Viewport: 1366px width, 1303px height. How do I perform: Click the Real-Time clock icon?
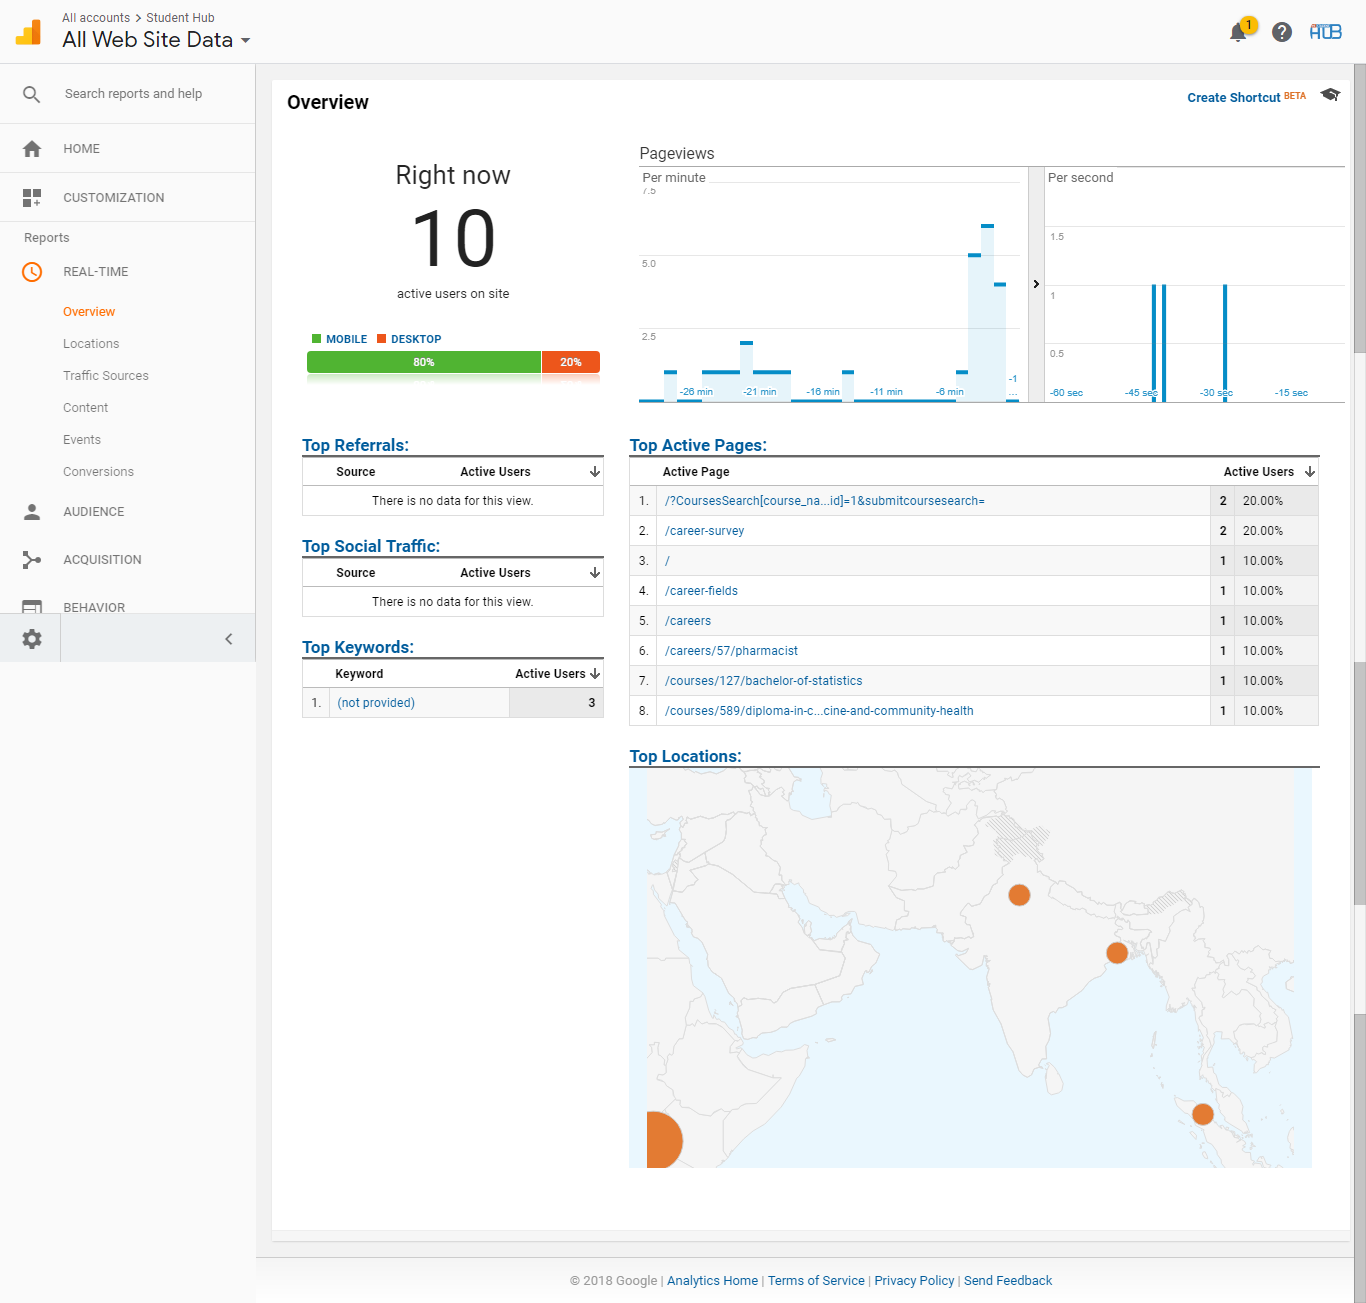click(32, 272)
